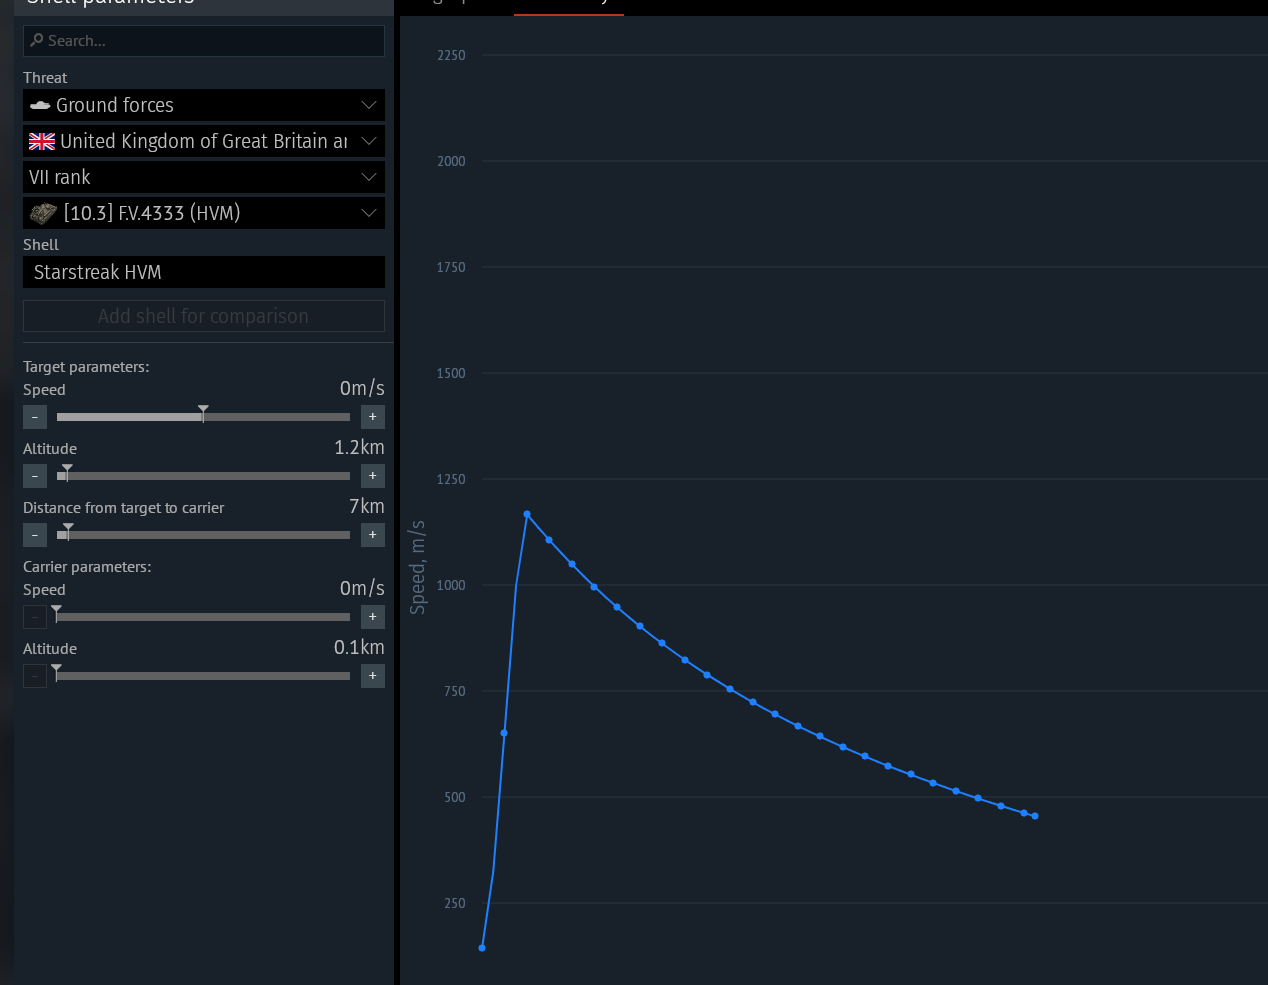Increase target altitude with plus button
This screenshot has width=1268, height=985.
point(373,476)
